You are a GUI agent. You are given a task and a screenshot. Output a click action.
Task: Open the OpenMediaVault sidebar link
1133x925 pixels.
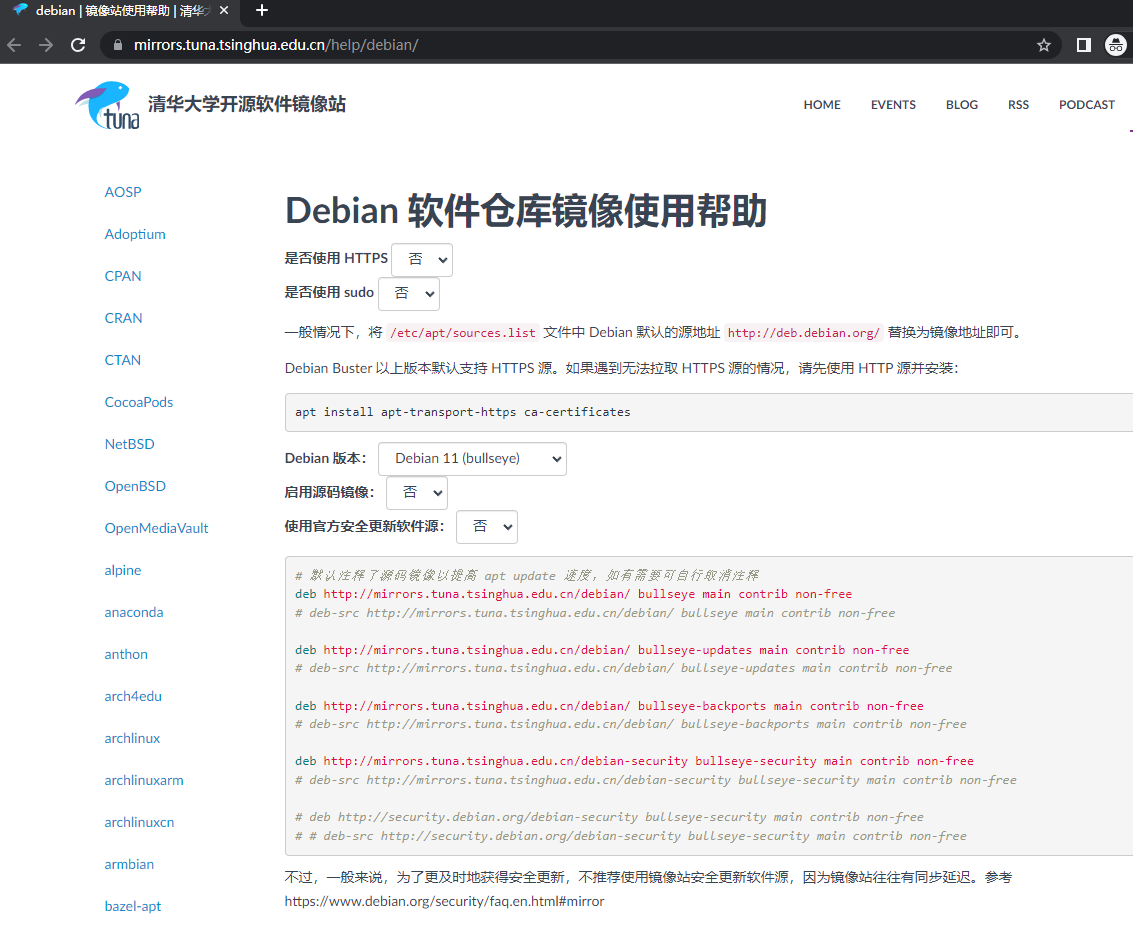pos(156,528)
